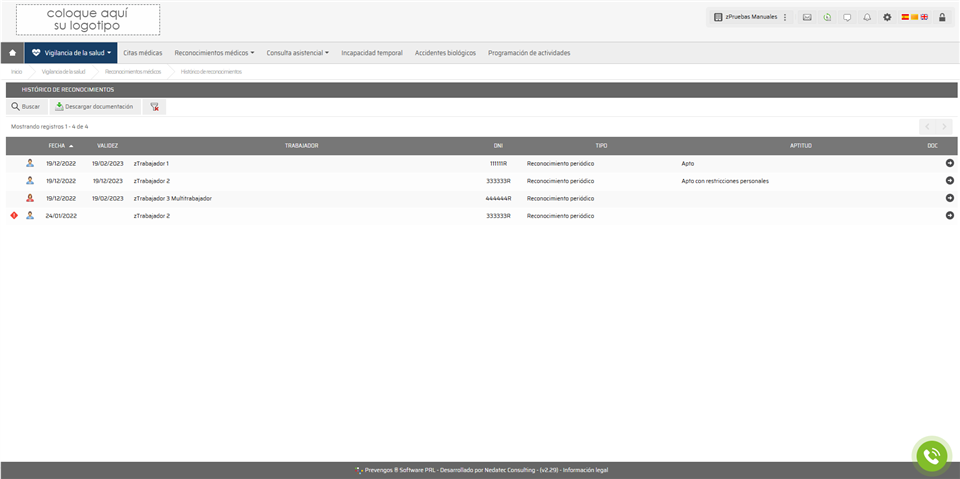The image size is (960, 479).
Task: Click the padlock icon to lock session
Action: (x=942, y=17)
